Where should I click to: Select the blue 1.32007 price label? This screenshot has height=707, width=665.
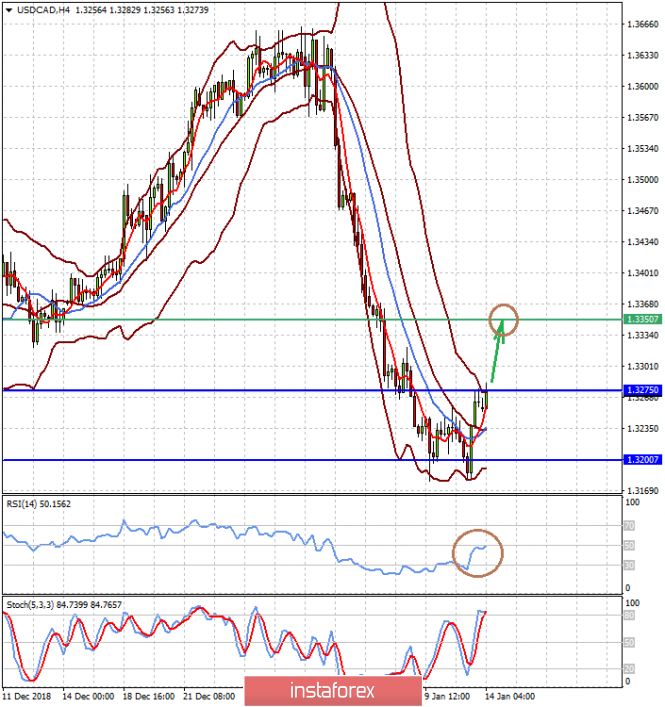(640, 460)
